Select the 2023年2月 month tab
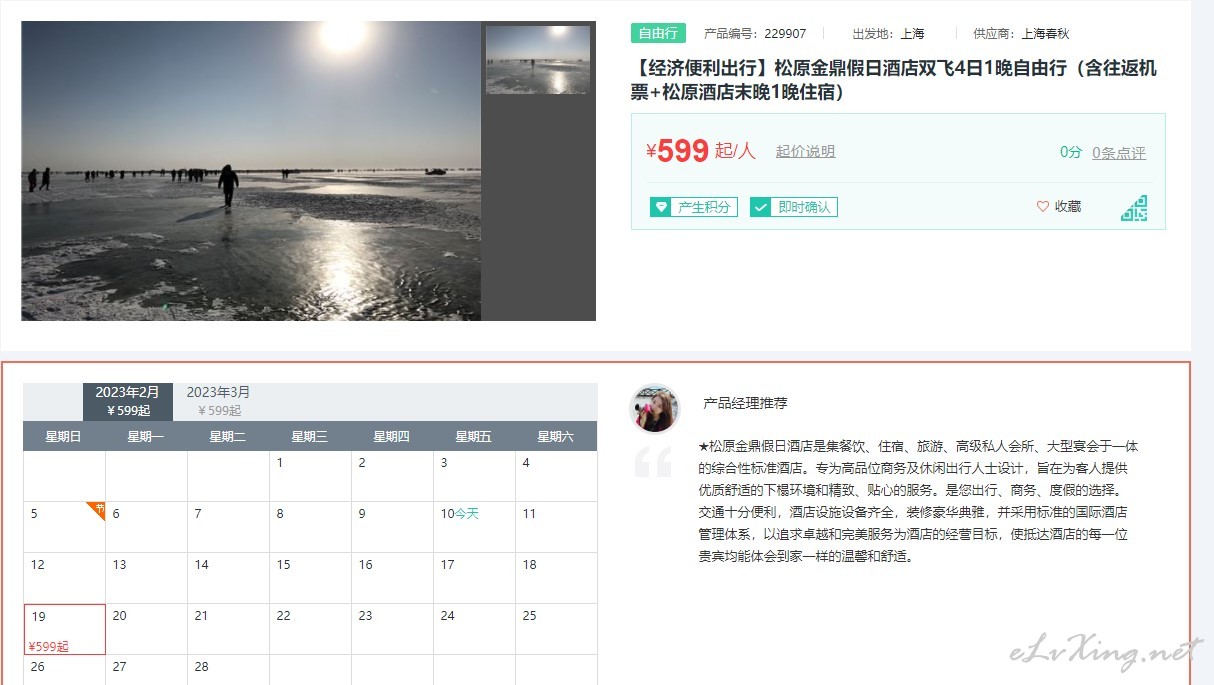The height and width of the screenshot is (685, 1214). 128,401
